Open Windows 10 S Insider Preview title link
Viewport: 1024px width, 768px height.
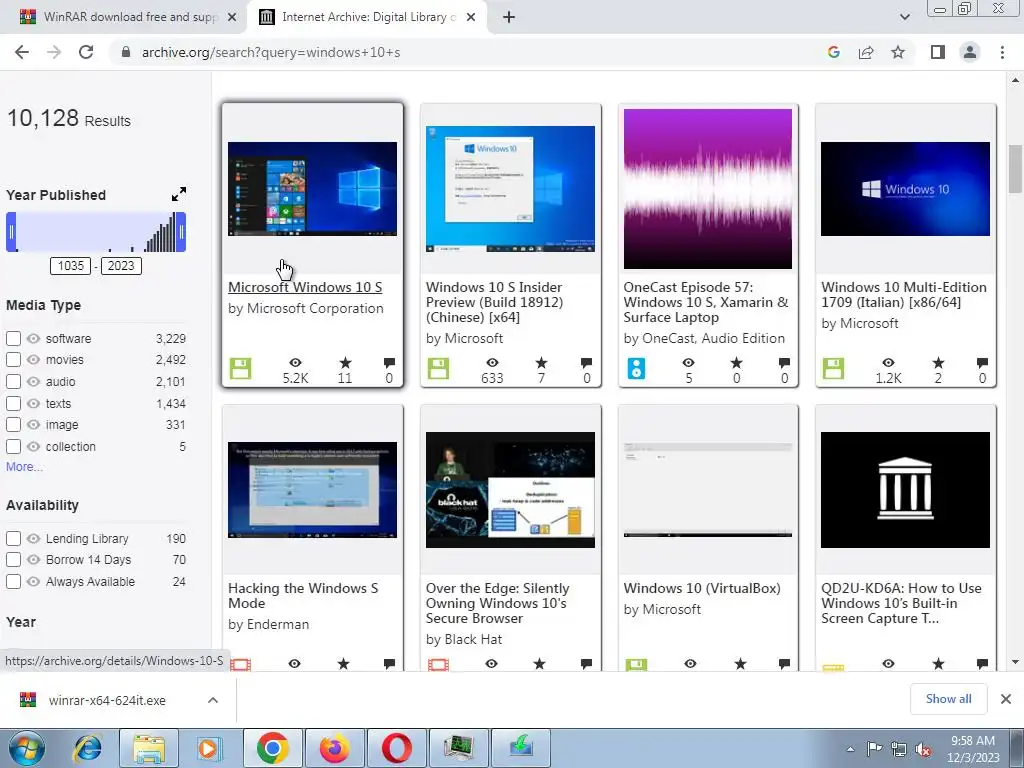[x=494, y=302]
